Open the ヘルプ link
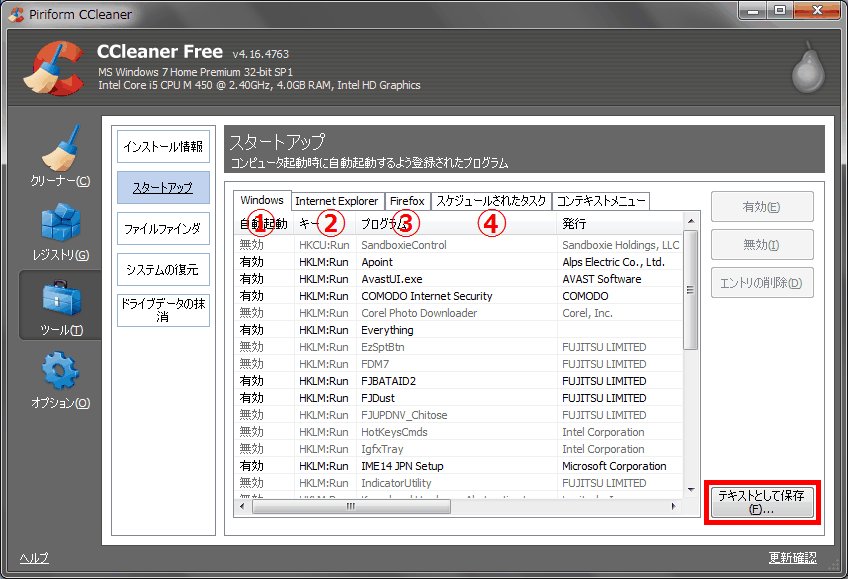 [34, 558]
